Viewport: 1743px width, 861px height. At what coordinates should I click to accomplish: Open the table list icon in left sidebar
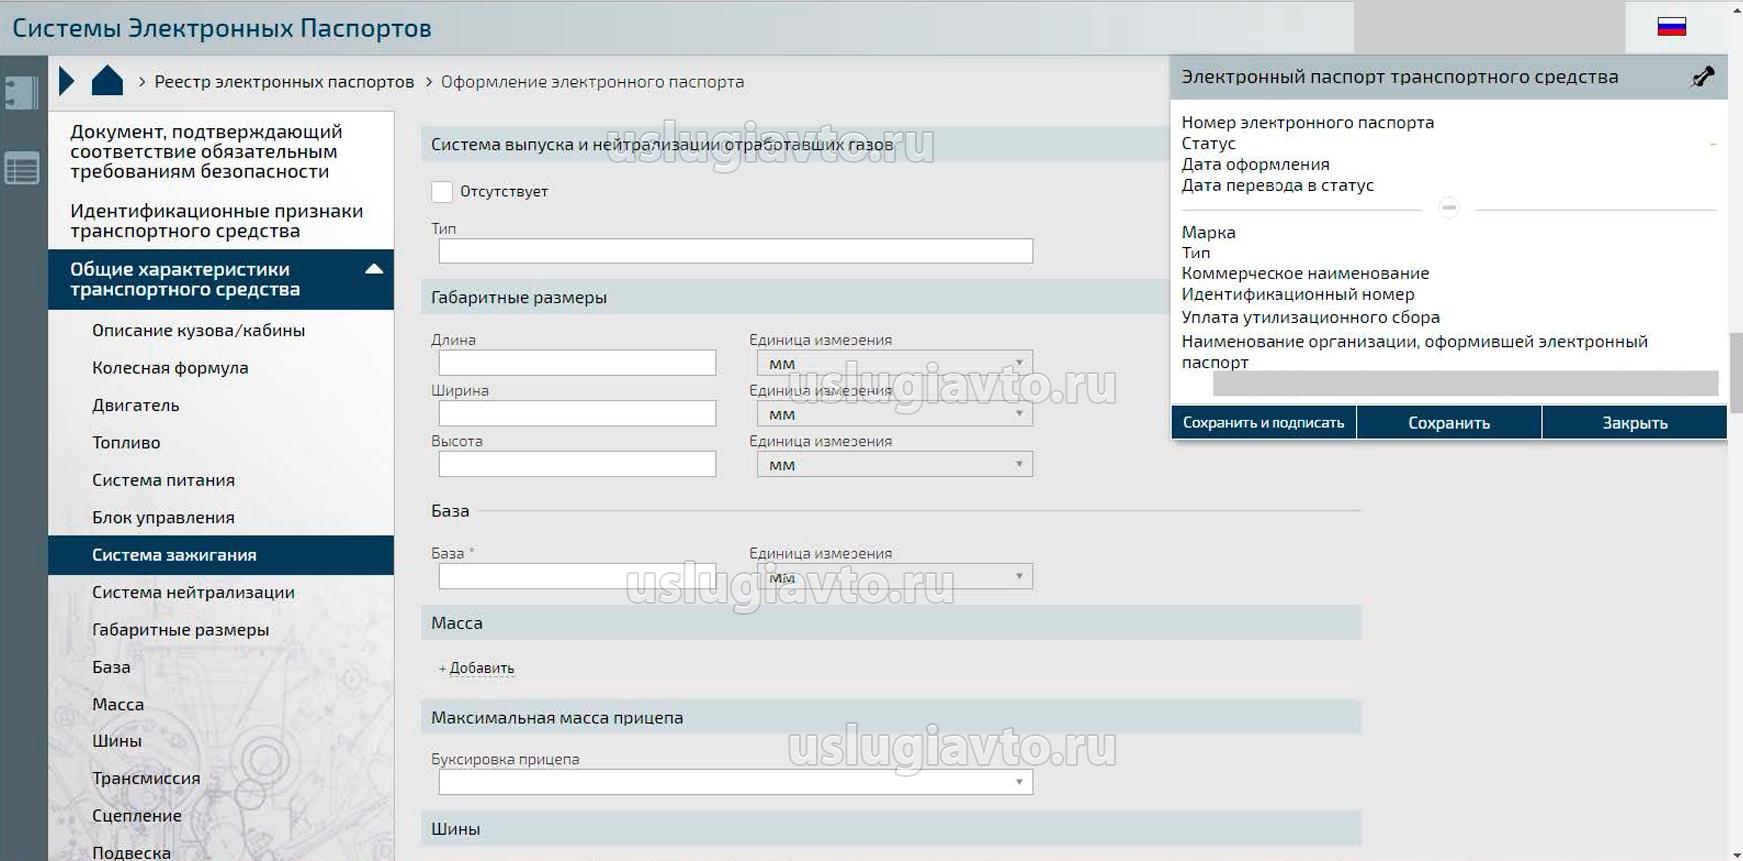click(22, 169)
